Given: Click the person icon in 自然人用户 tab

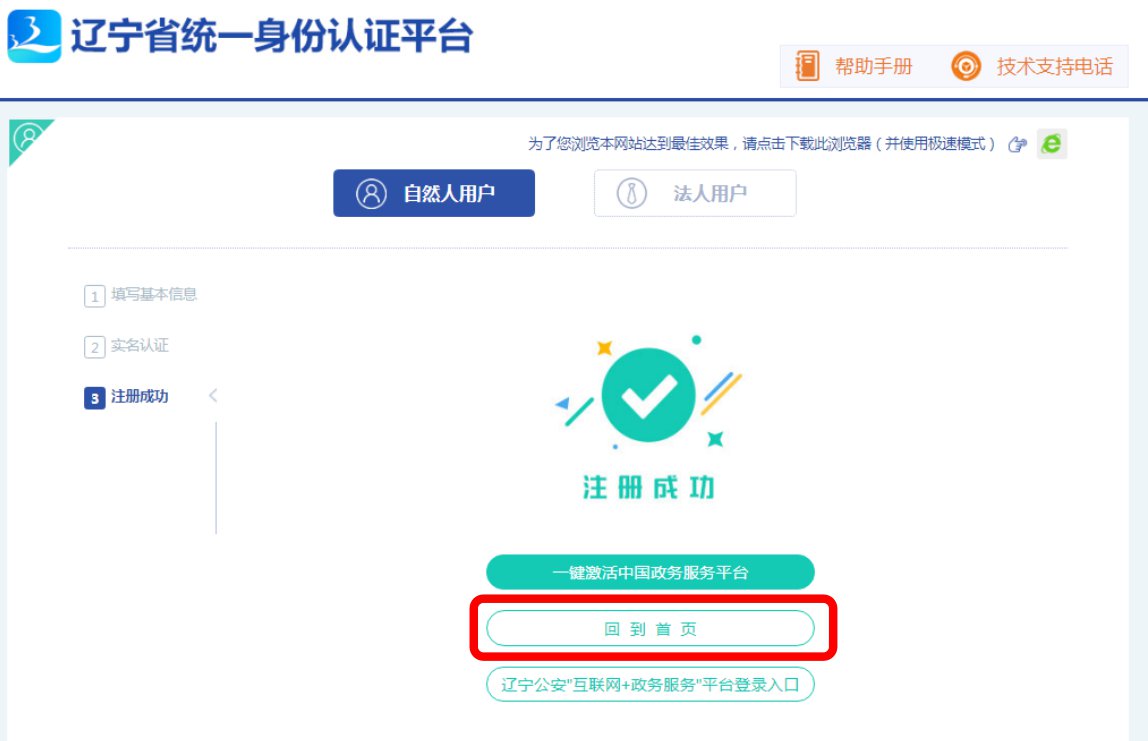Looking at the screenshot, I should 371,193.
